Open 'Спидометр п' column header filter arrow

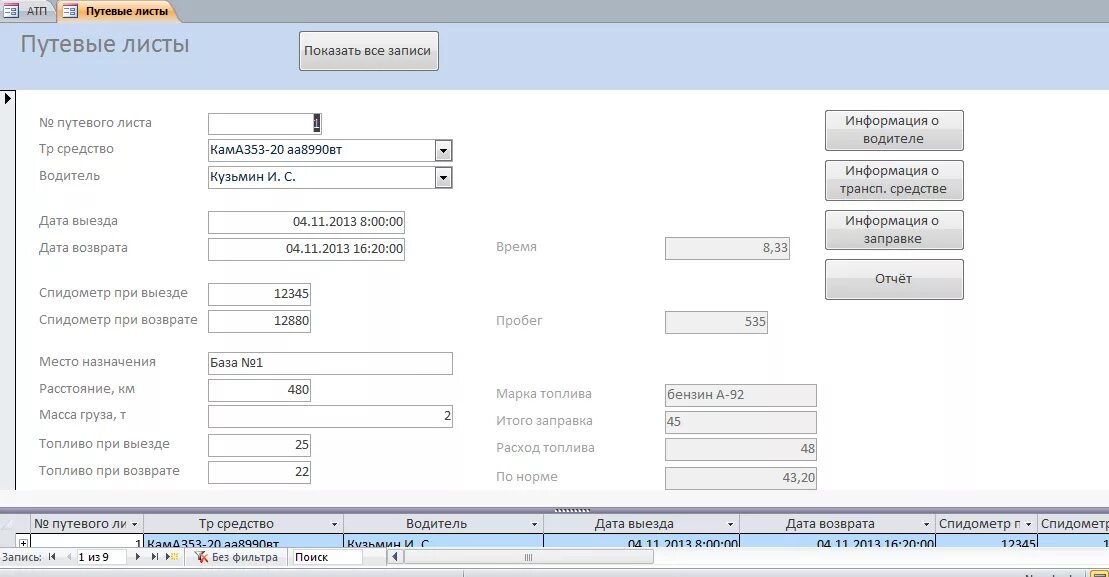pyautogui.click(x=1028, y=524)
